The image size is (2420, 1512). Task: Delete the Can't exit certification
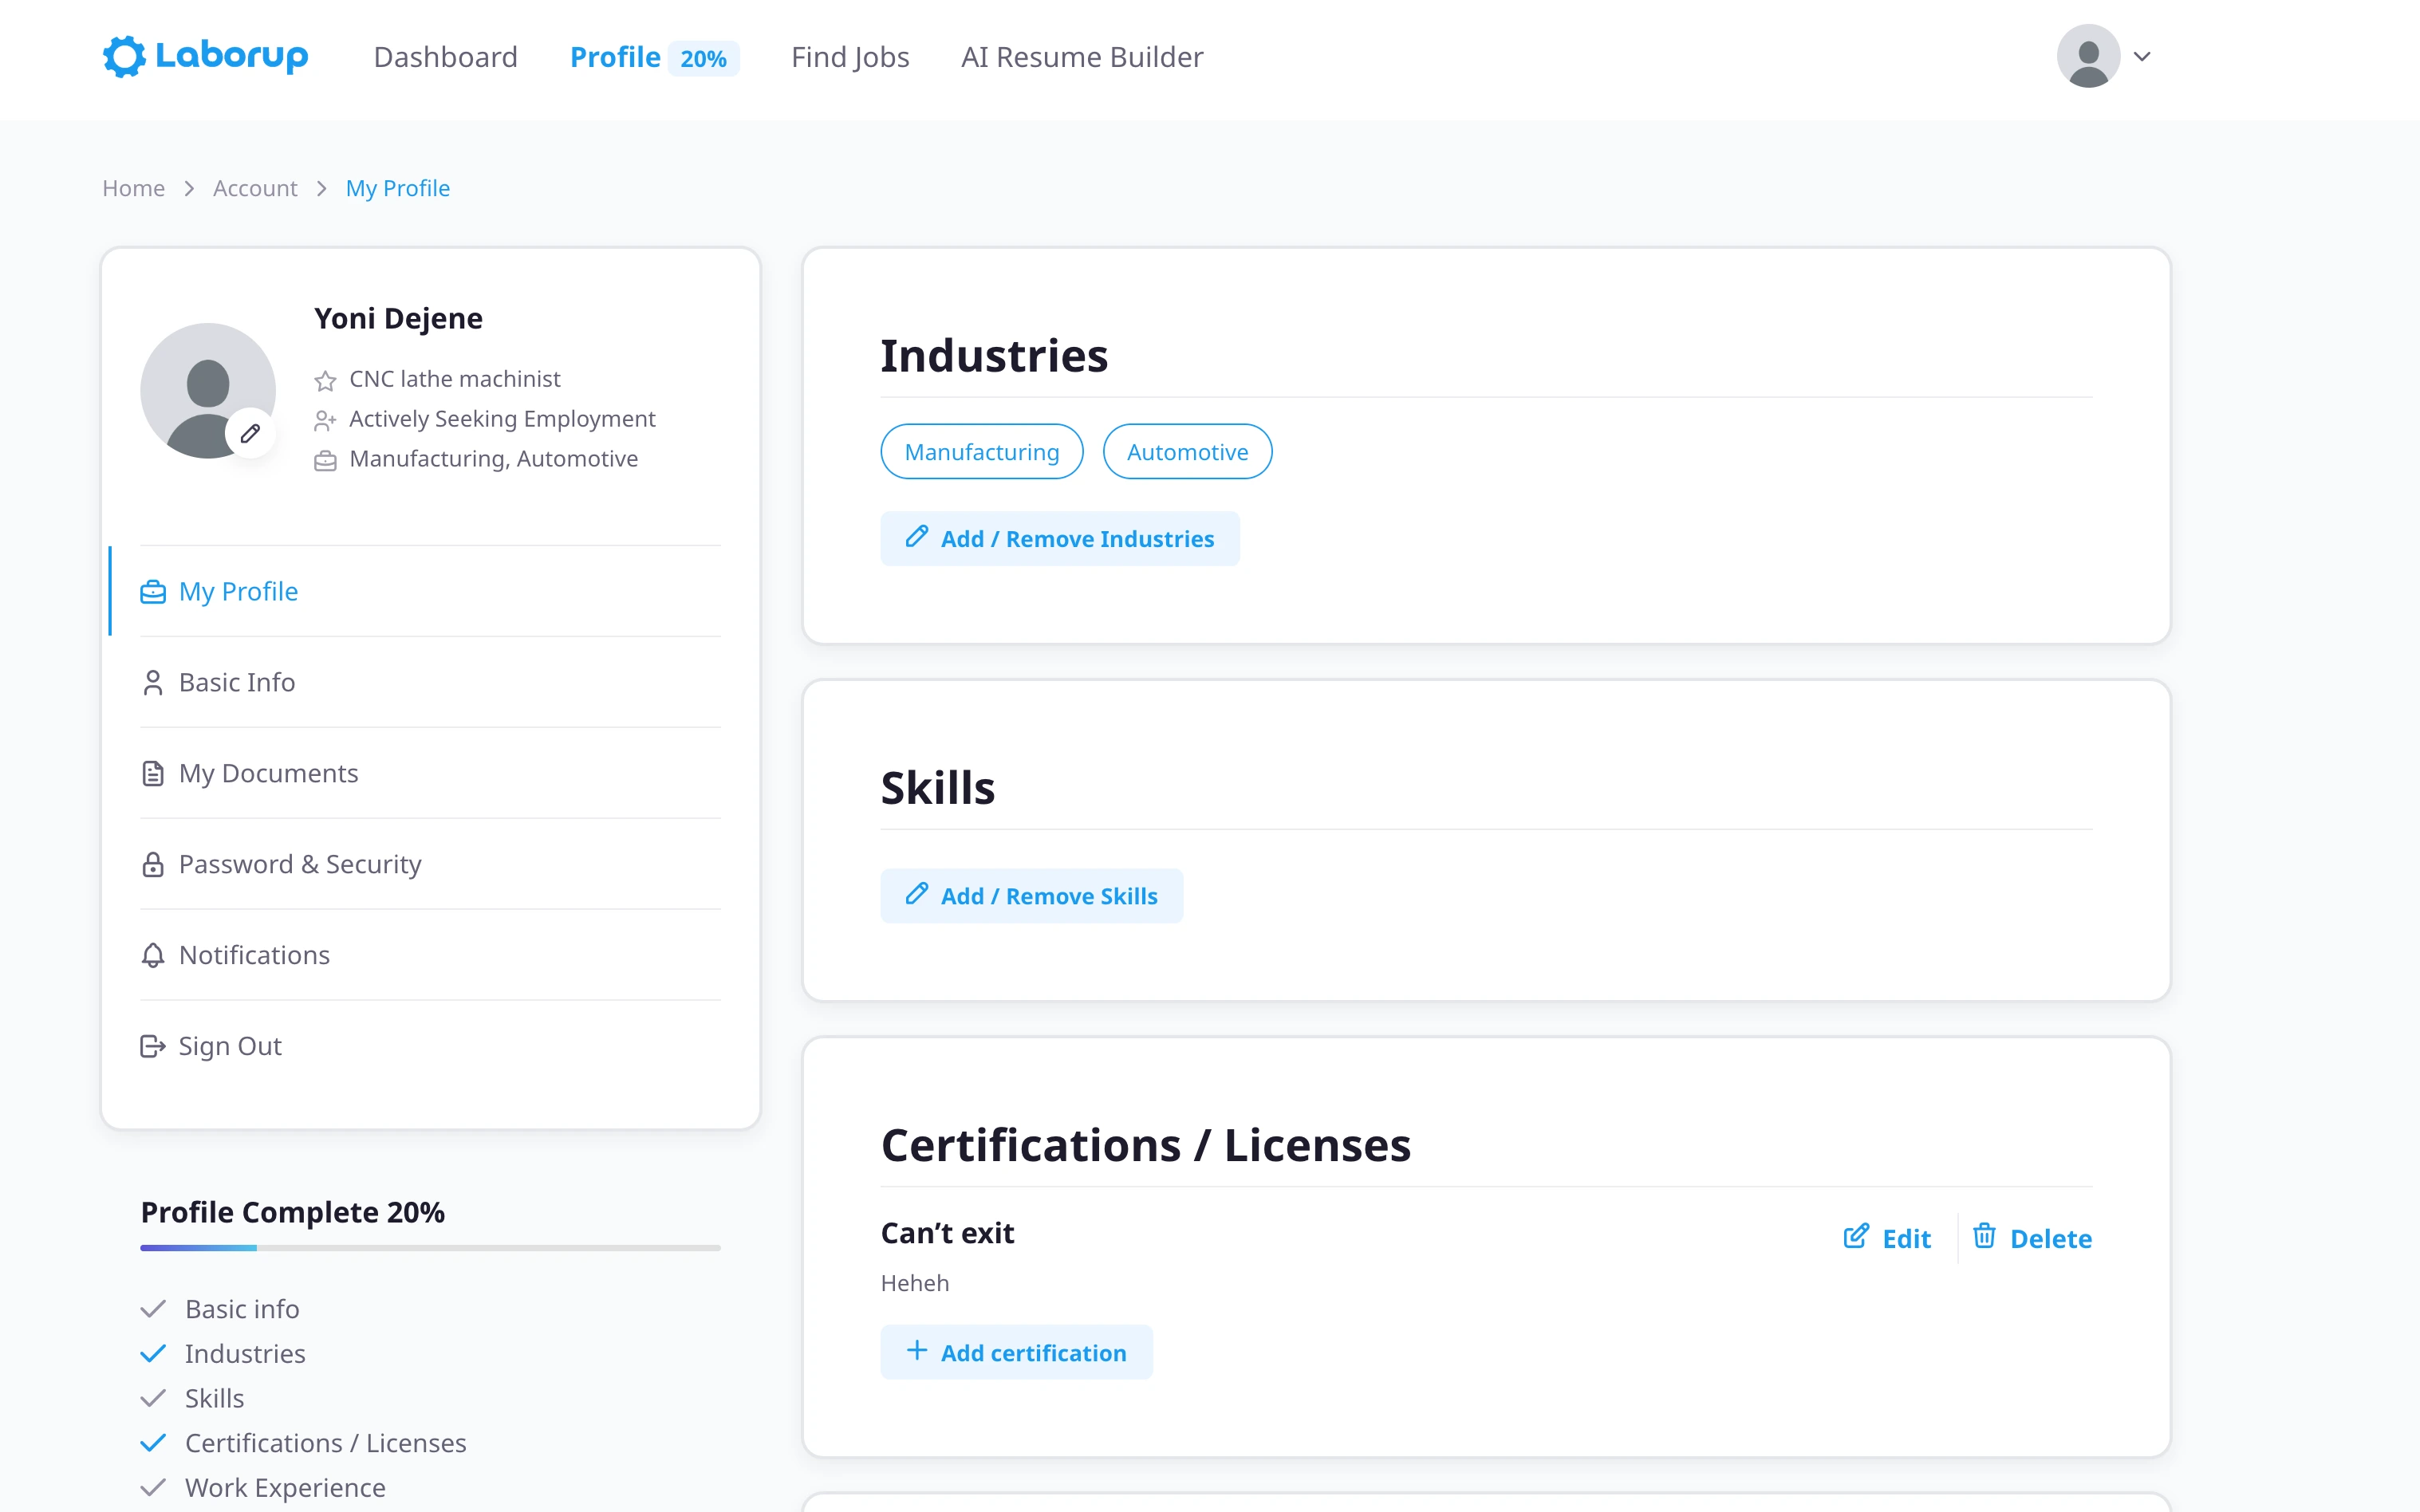pos(2032,1239)
